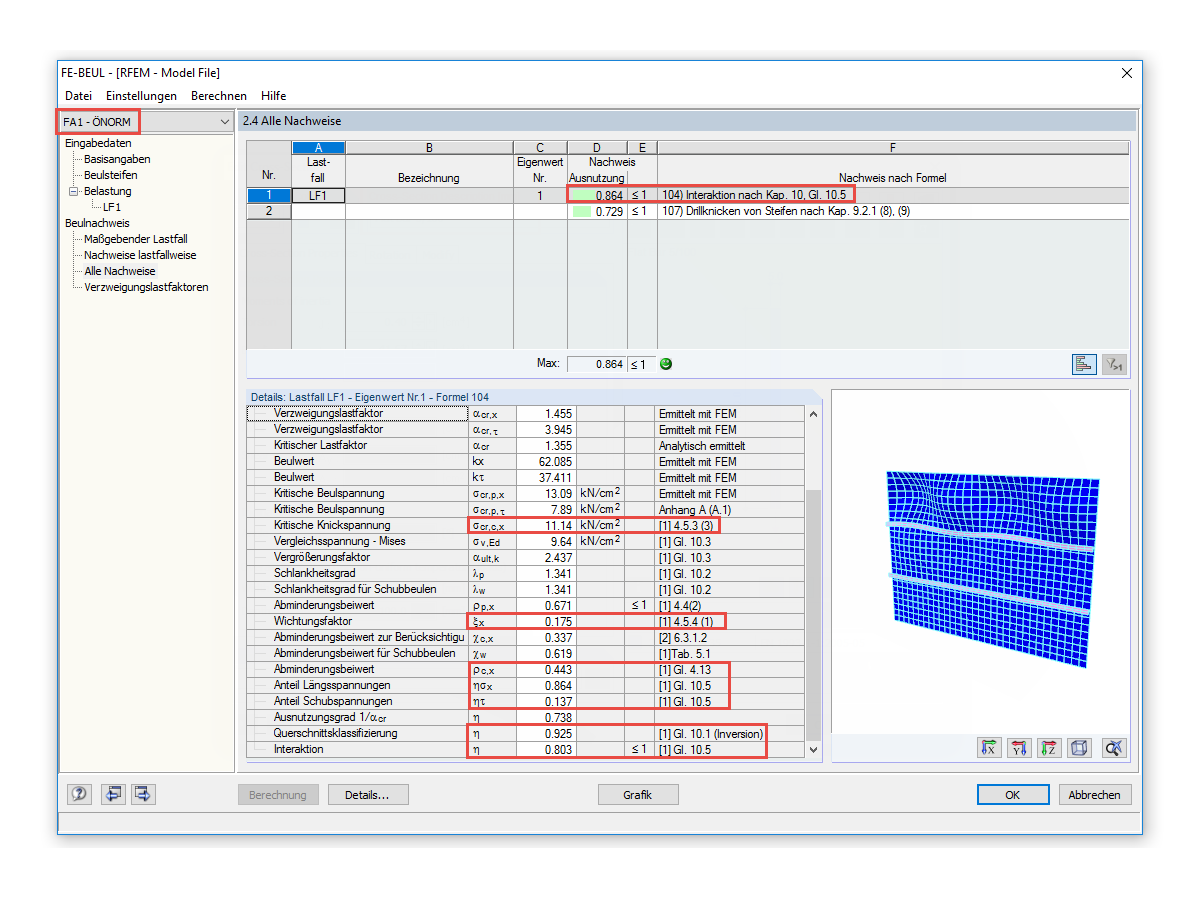Viewport: 1200px width, 900px height.
Task: Click column header F
Action: pos(893,148)
